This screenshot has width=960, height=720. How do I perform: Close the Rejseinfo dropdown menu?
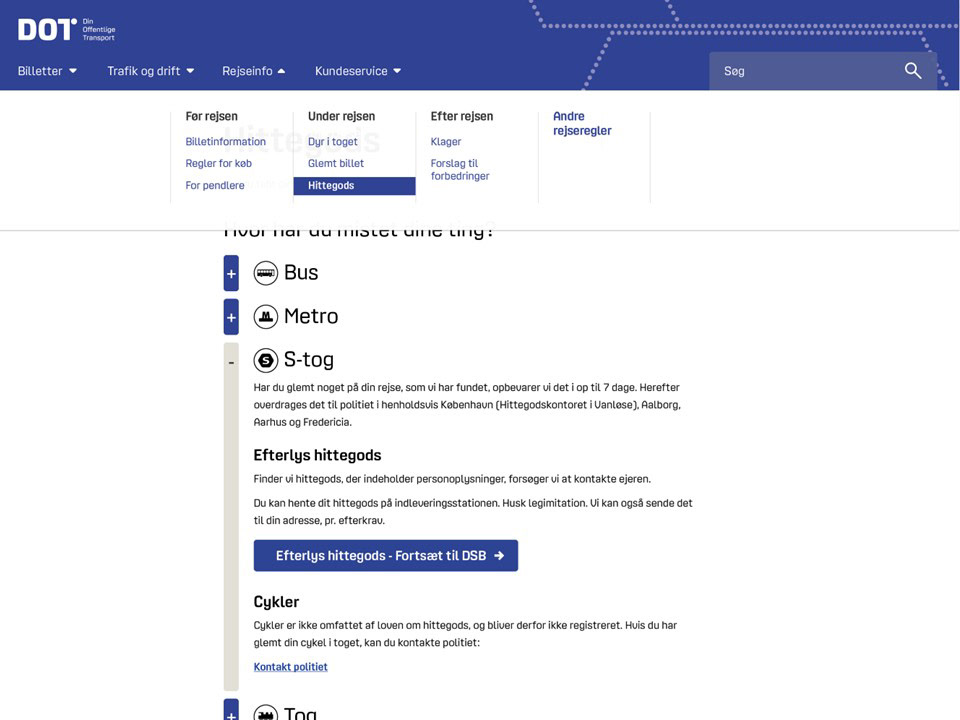[x=253, y=71]
